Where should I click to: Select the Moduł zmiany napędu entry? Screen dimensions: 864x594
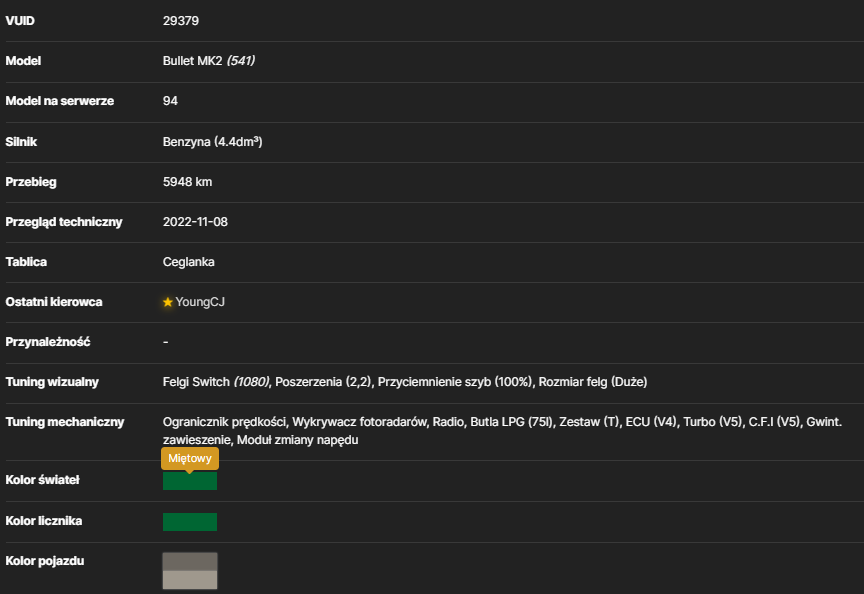pos(298,440)
